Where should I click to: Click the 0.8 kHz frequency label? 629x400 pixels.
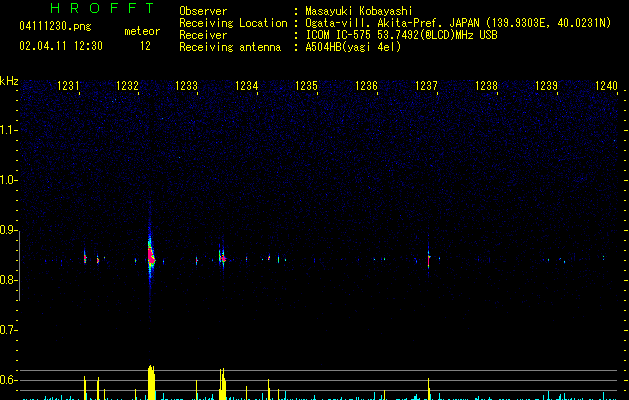pos(8,280)
